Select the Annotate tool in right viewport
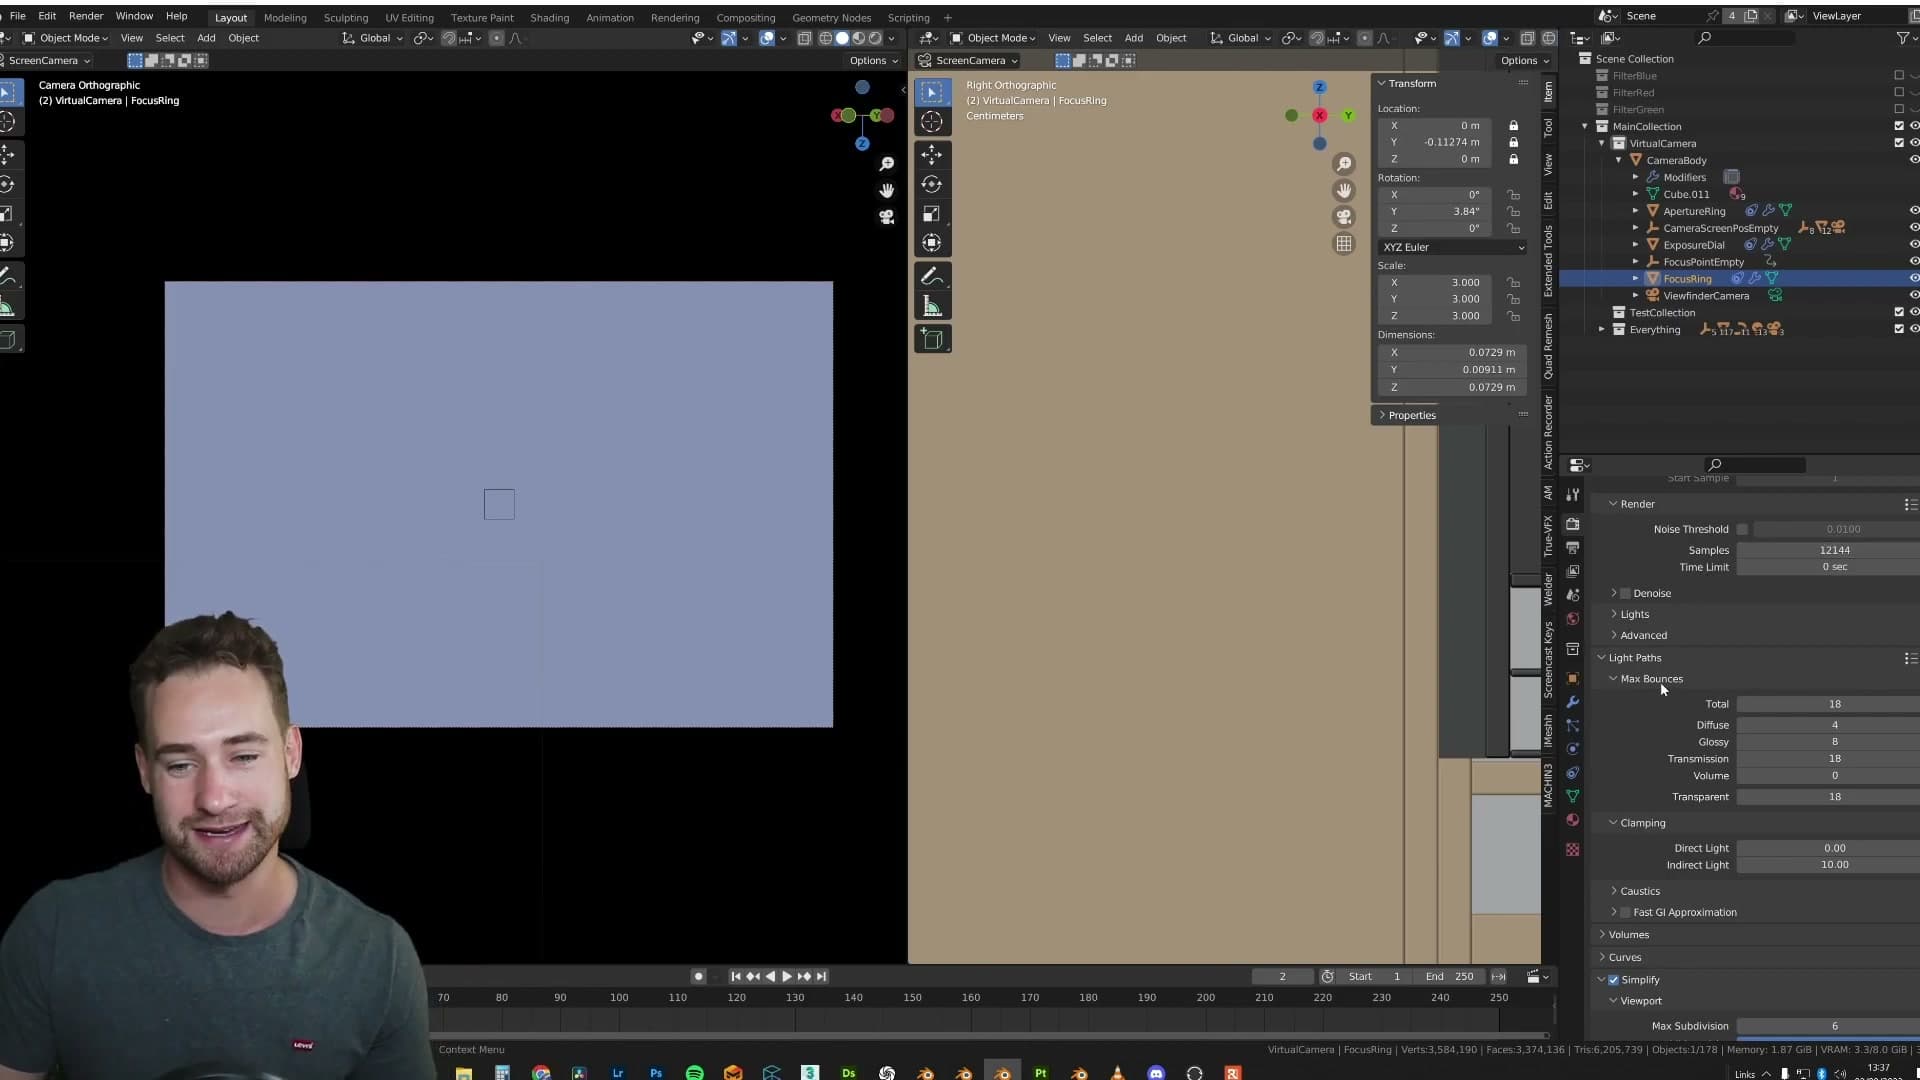This screenshot has width=1920, height=1080. point(932,276)
